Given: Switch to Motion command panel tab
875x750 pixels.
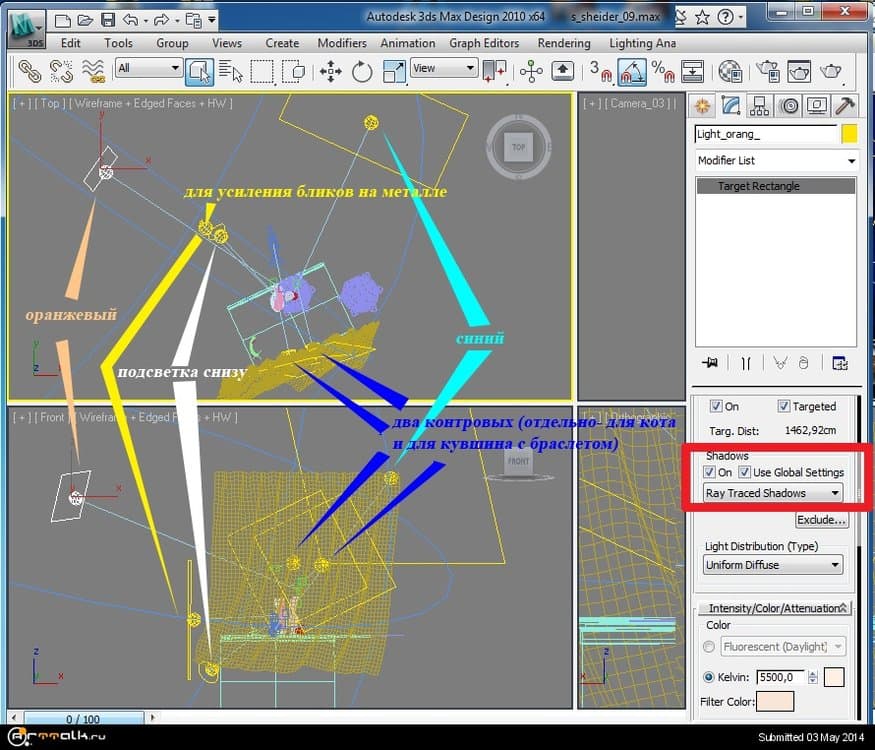Looking at the screenshot, I should click(x=789, y=105).
